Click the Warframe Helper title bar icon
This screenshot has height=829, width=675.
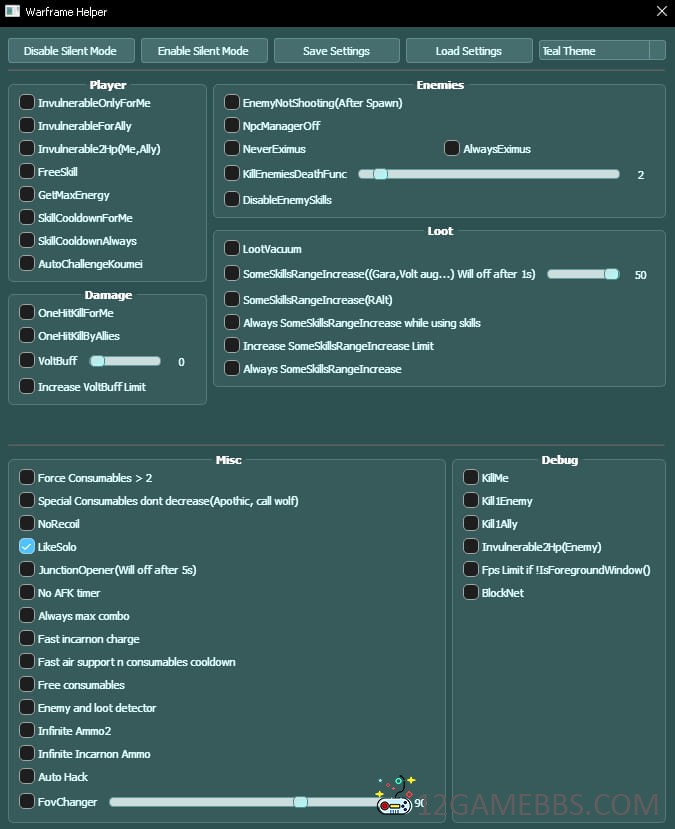click(x=13, y=12)
